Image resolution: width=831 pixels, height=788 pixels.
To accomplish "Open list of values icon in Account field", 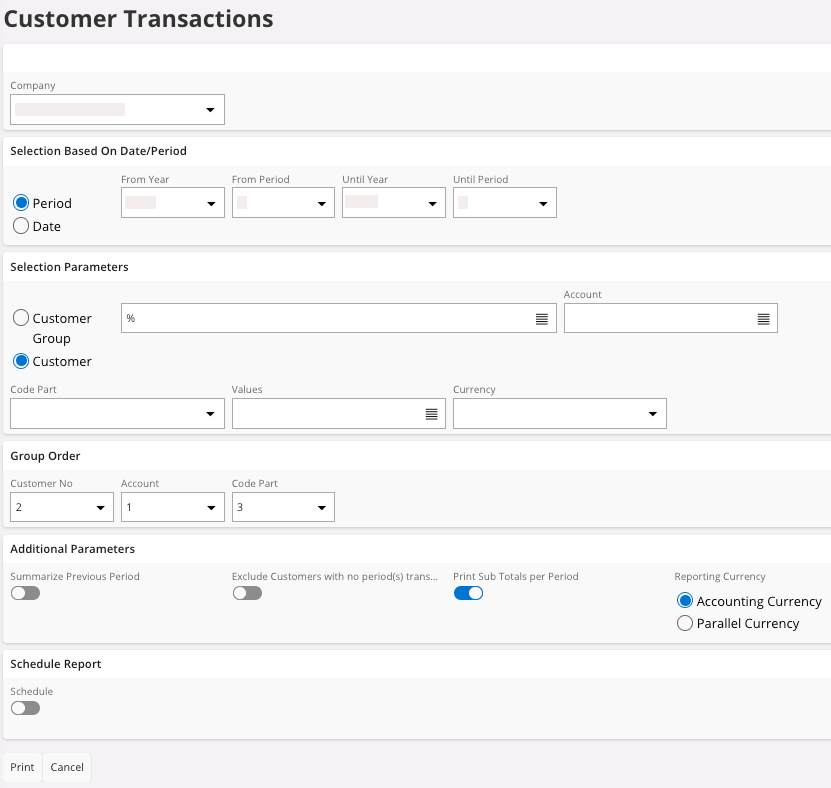I will point(763,319).
